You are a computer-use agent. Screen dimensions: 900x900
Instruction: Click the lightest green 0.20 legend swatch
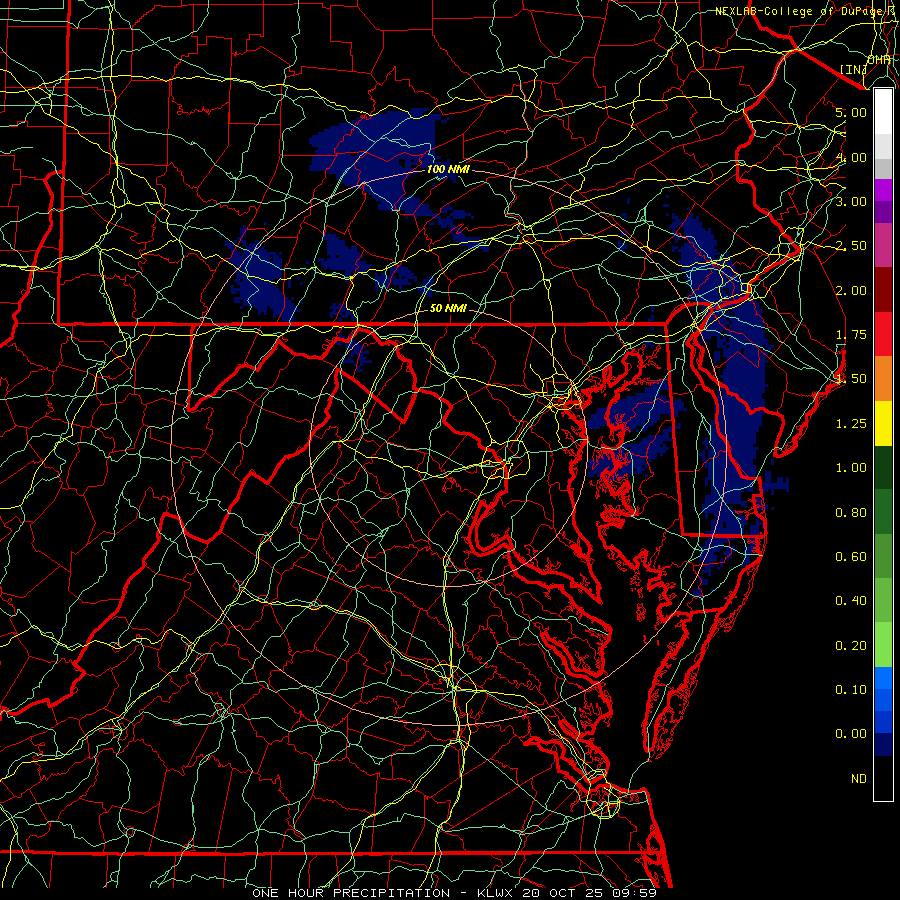(x=883, y=645)
